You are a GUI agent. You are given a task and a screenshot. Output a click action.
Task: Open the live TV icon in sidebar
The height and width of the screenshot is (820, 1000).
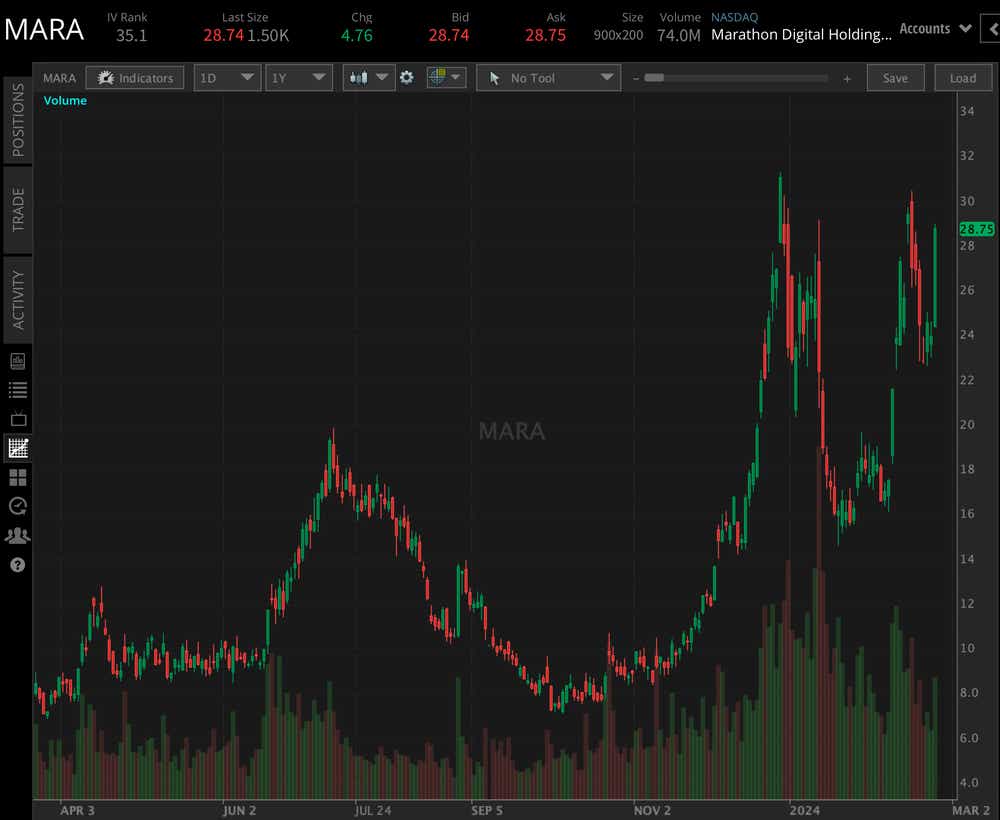pyautogui.click(x=18, y=419)
